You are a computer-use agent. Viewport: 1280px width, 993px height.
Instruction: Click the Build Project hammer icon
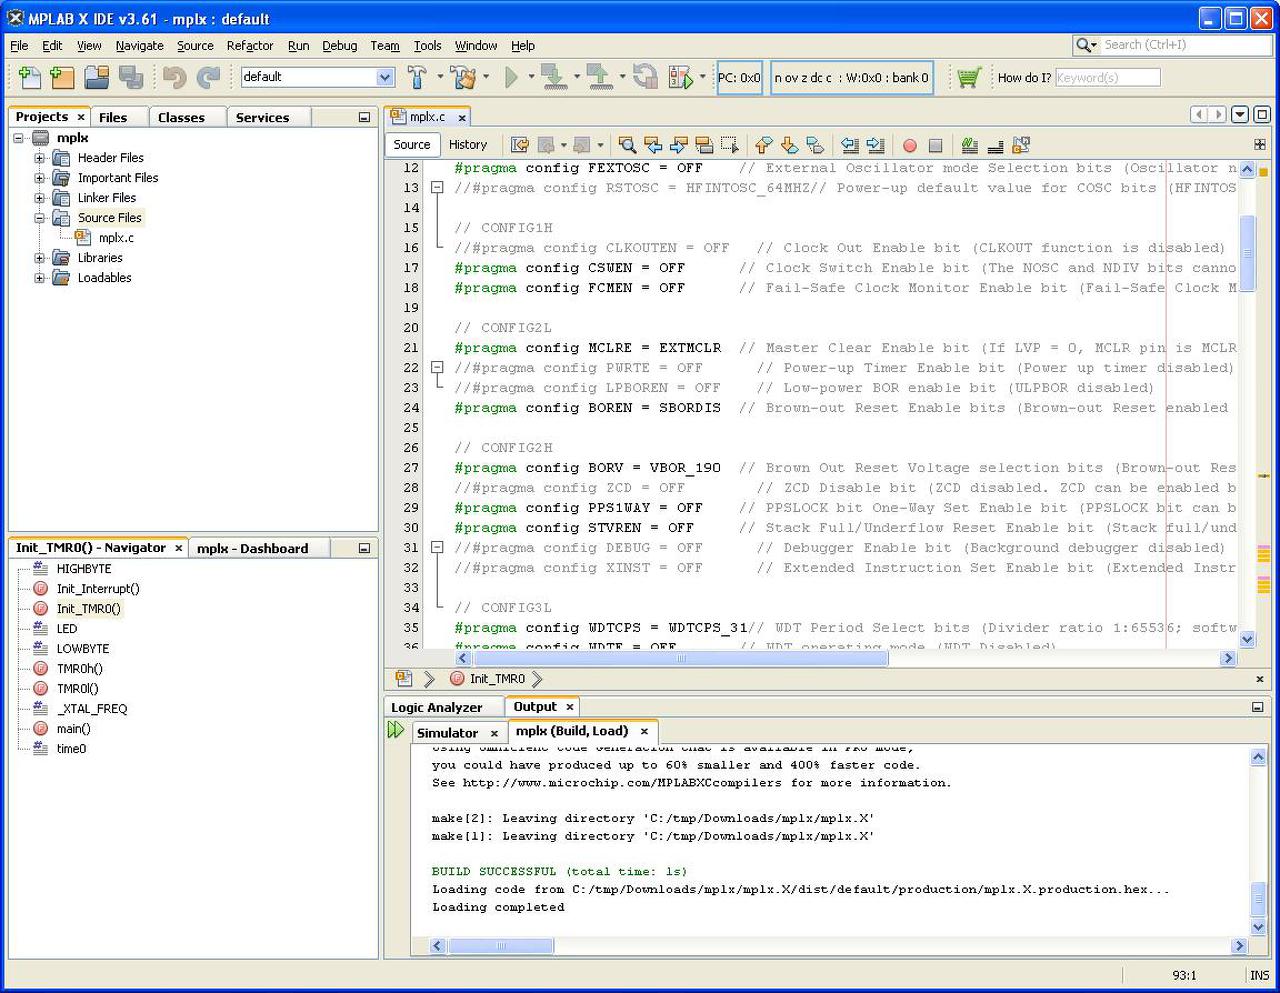click(417, 77)
